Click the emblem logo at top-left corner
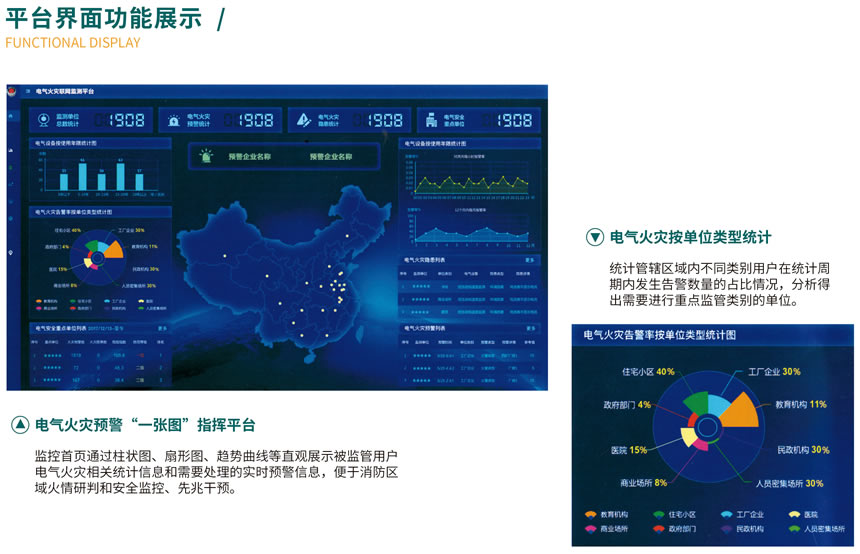The height and width of the screenshot is (554, 860). (x=12, y=91)
